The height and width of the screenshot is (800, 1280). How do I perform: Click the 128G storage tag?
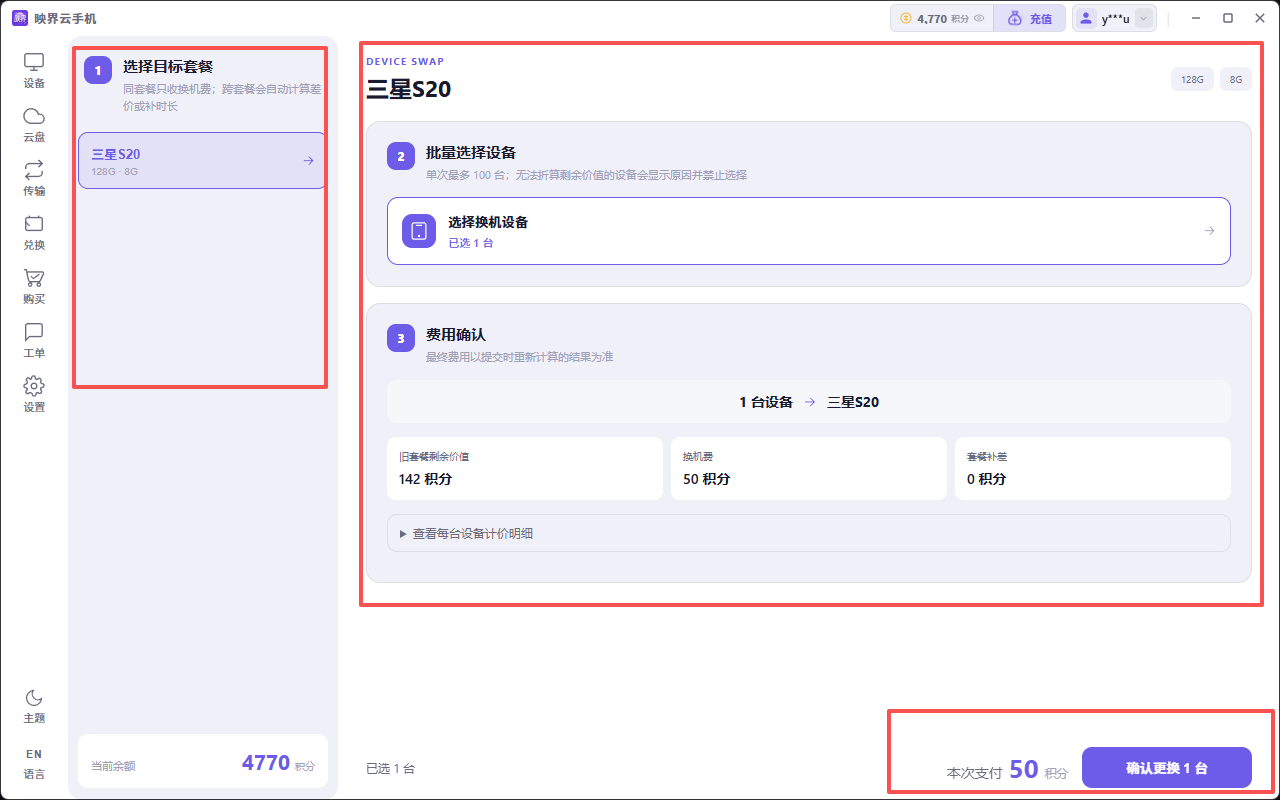[1192, 79]
